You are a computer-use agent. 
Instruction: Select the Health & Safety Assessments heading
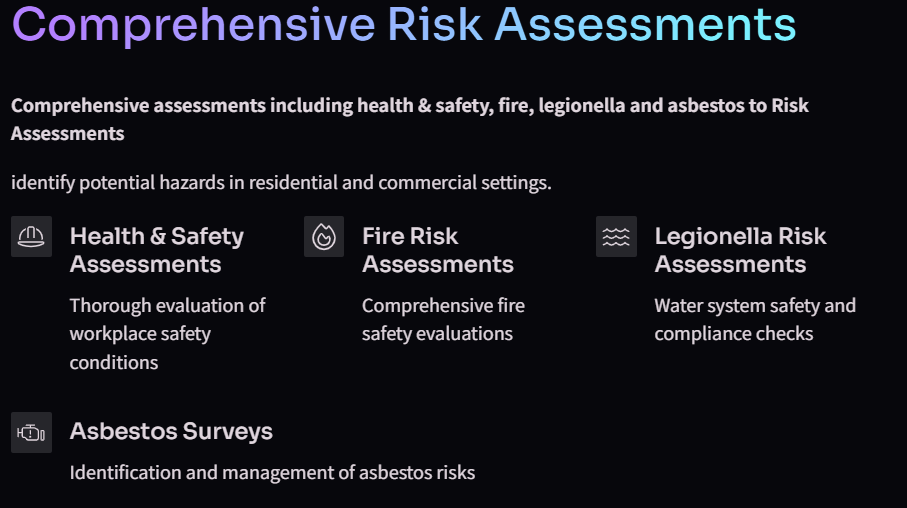pyautogui.click(x=157, y=250)
